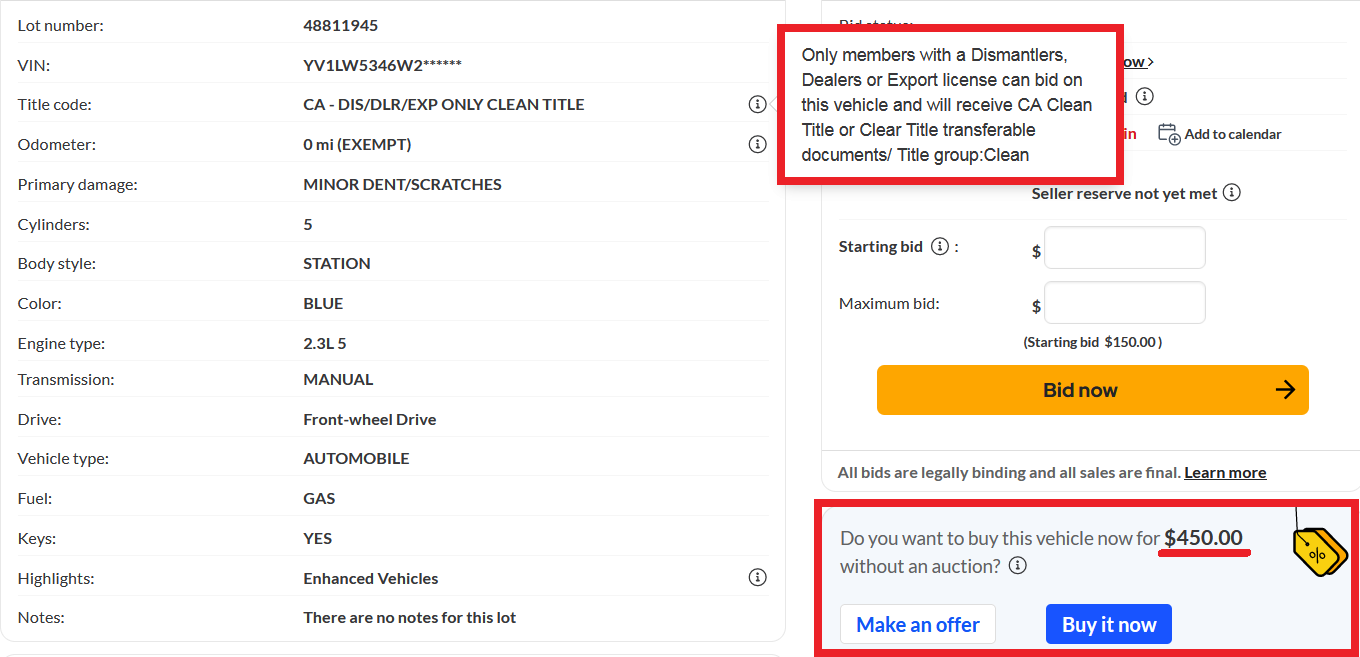Click the yellow discount price tag icon
Screen dimensions: 1360x657
(1319, 552)
